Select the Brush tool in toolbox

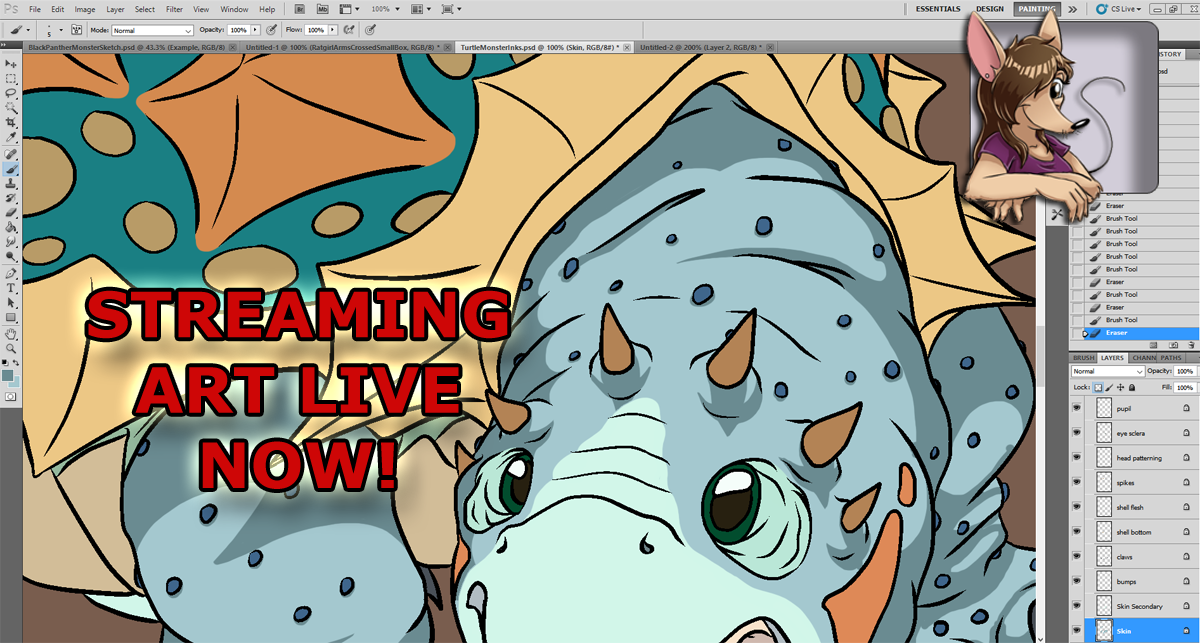pyautogui.click(x=11, y=169)
